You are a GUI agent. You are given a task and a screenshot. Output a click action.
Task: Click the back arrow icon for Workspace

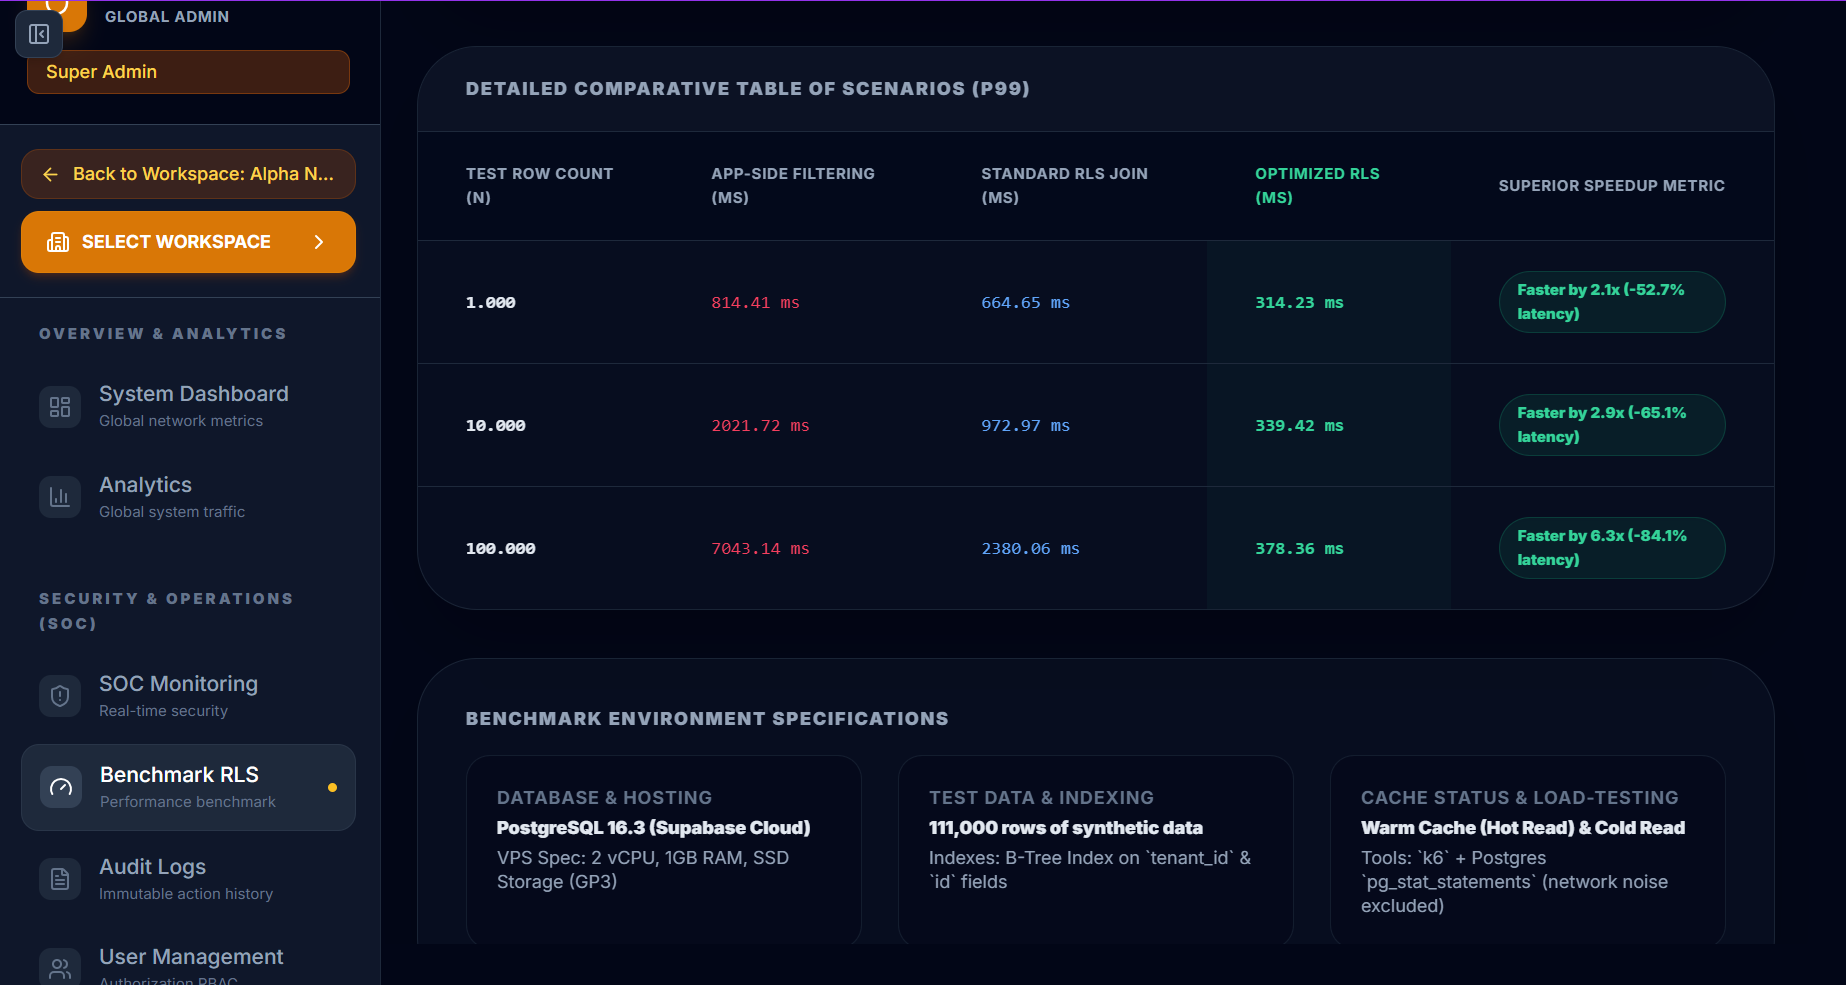(50, 174)
